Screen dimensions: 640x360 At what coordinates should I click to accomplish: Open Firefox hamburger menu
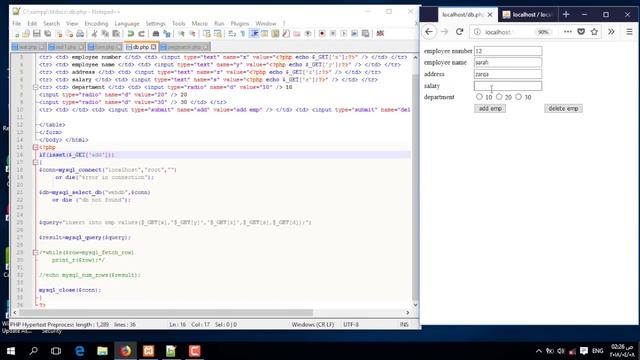pos(629,32)
